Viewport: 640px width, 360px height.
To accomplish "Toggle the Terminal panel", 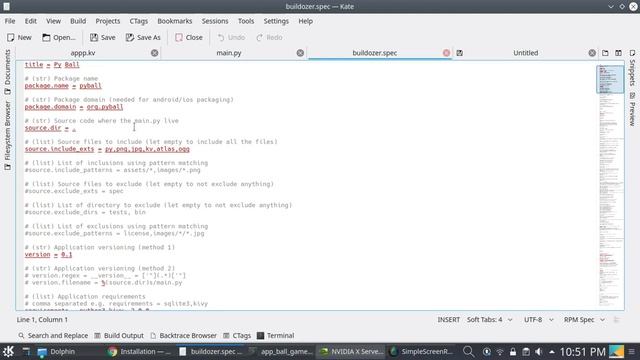I will pos(276,336).
